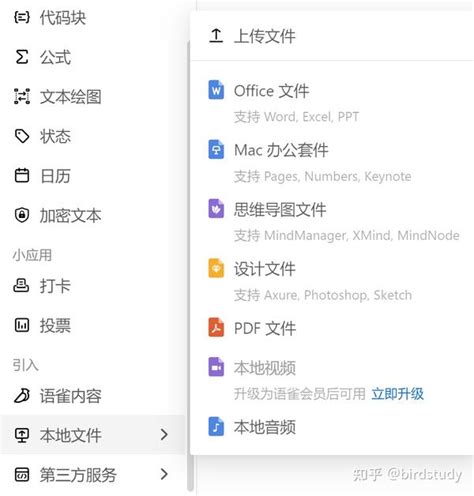
Task: Select the voting poll icon
Action: (x=22, y=325)
